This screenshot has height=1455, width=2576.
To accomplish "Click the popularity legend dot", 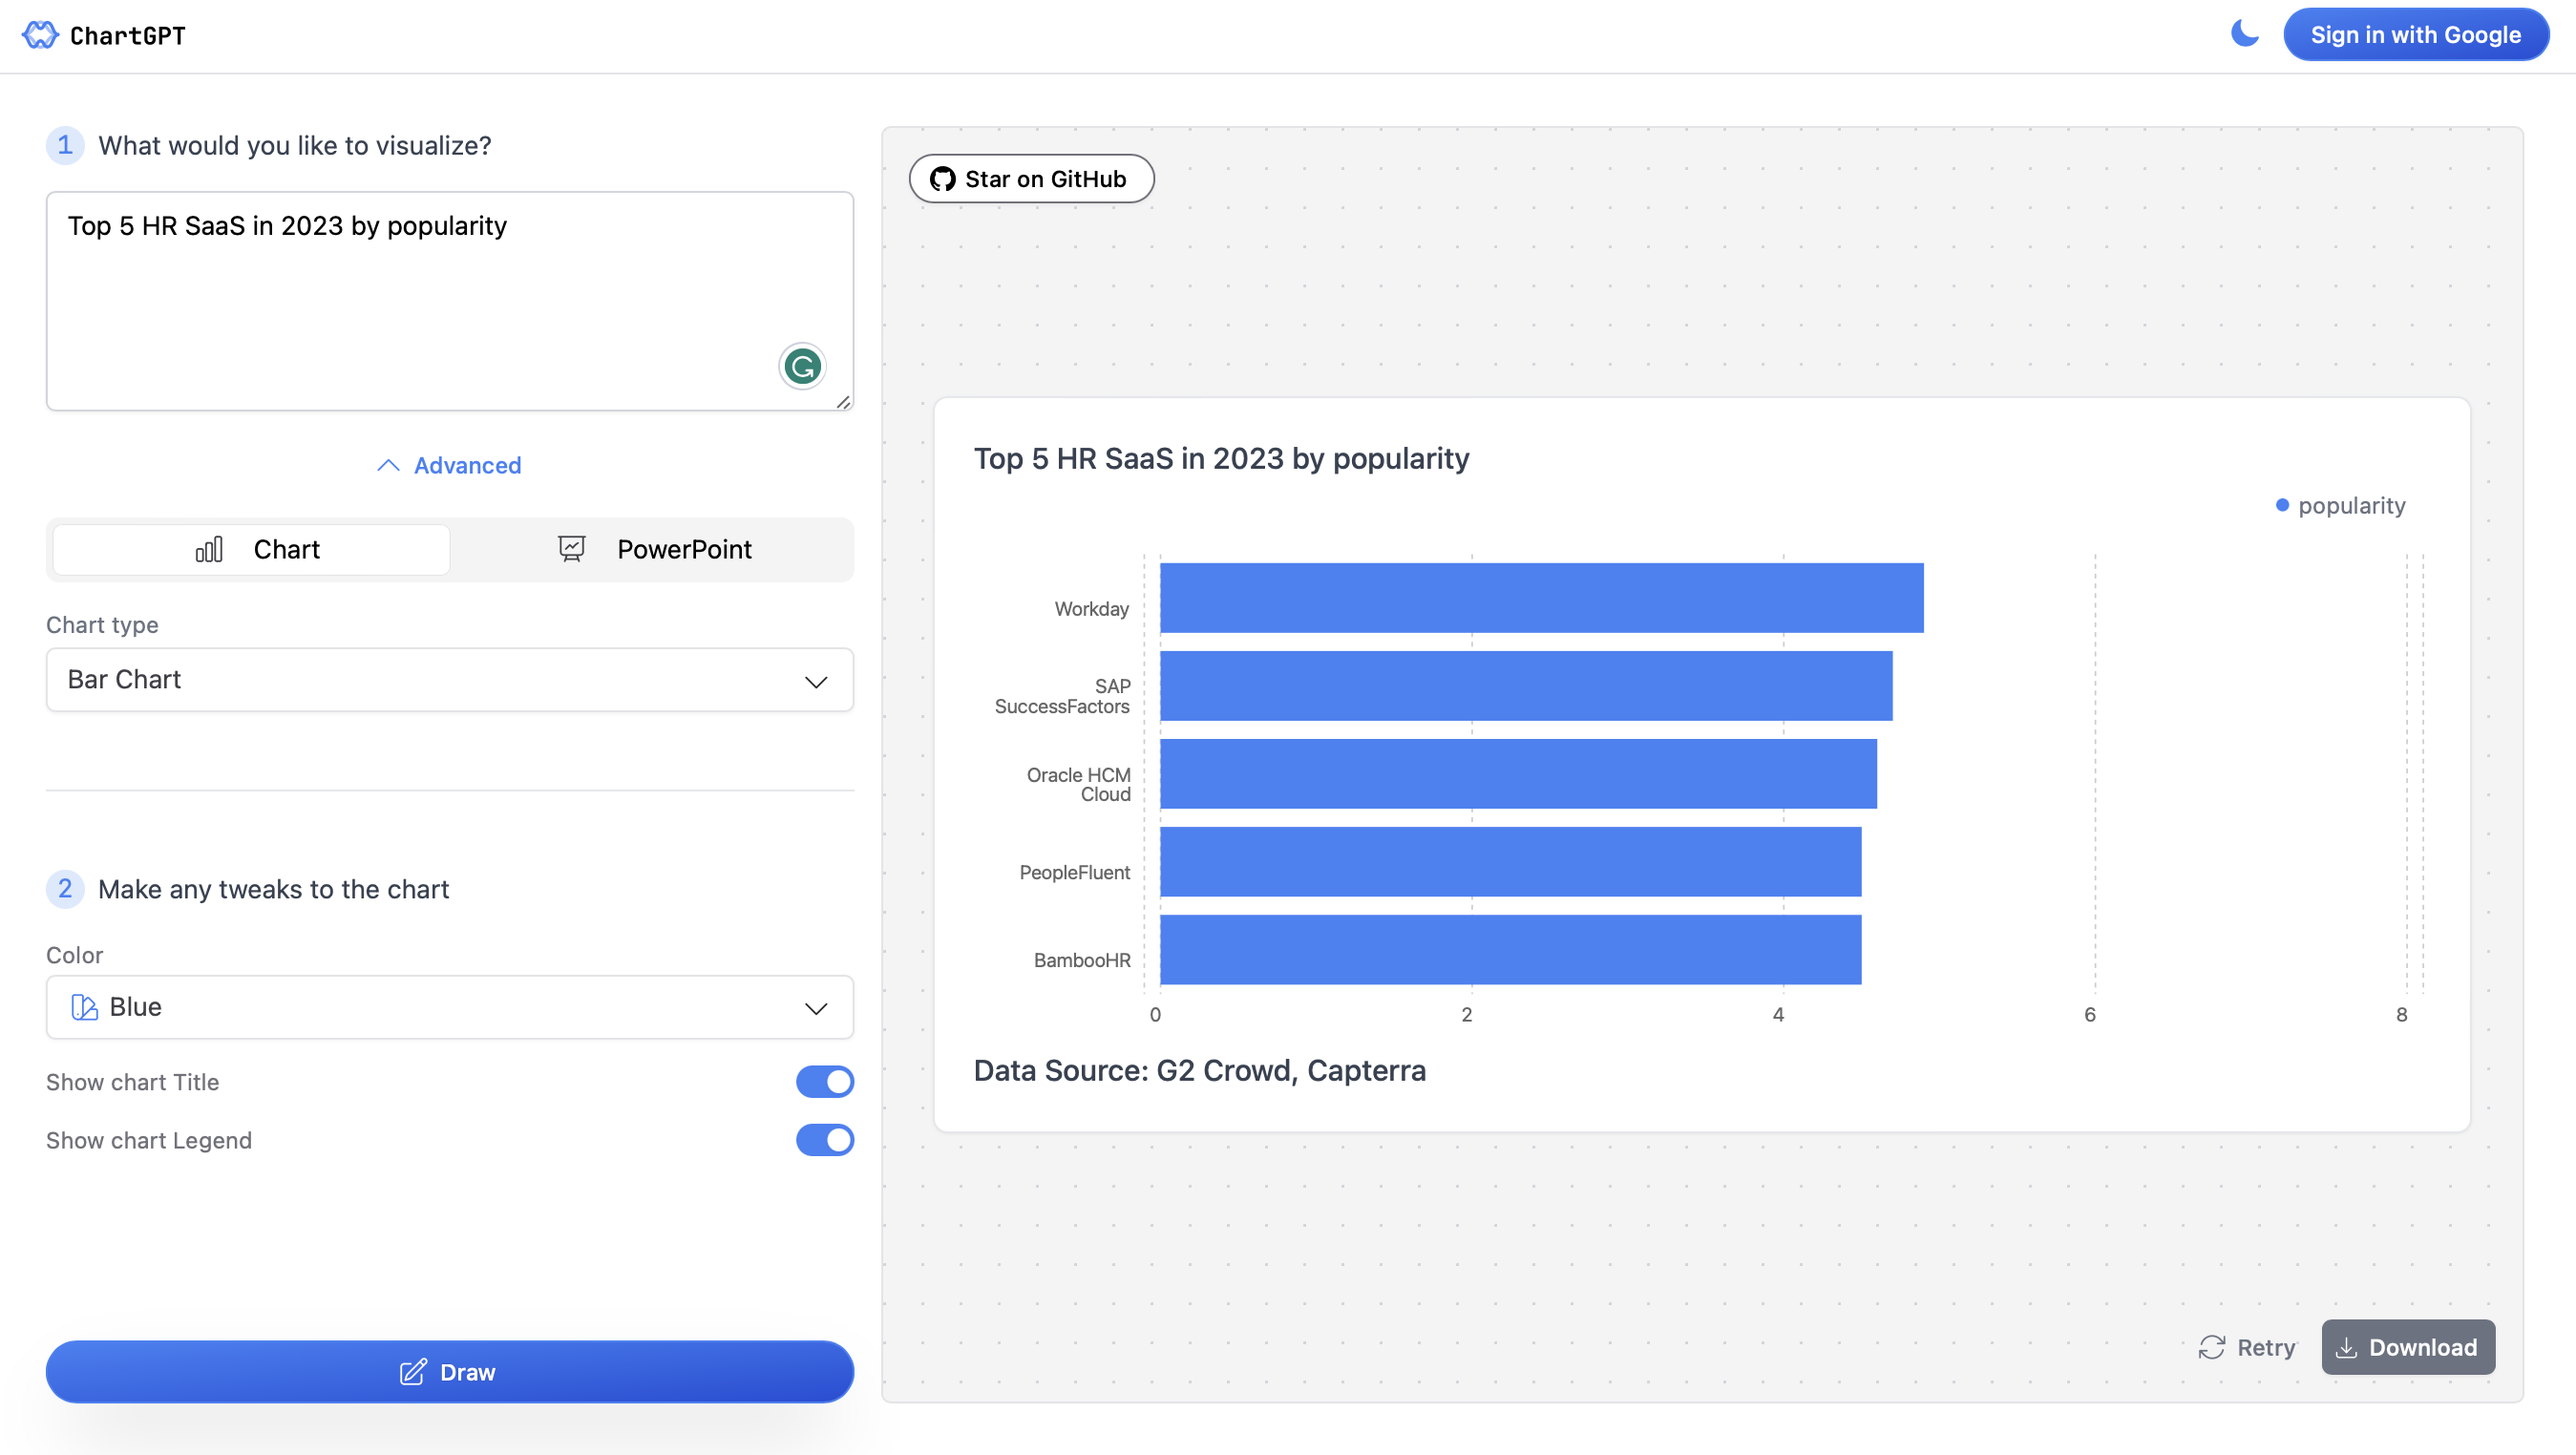I will point(2282,505).
